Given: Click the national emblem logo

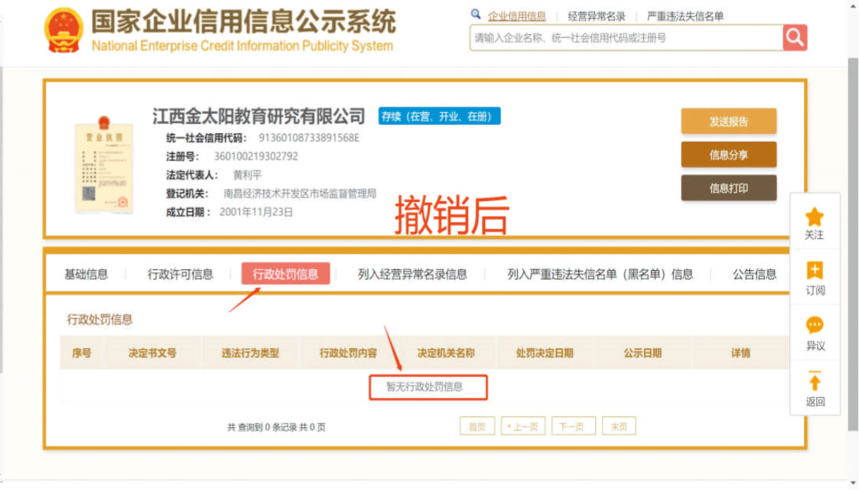Looking at the screenshot, I should [x=64, y=30].
